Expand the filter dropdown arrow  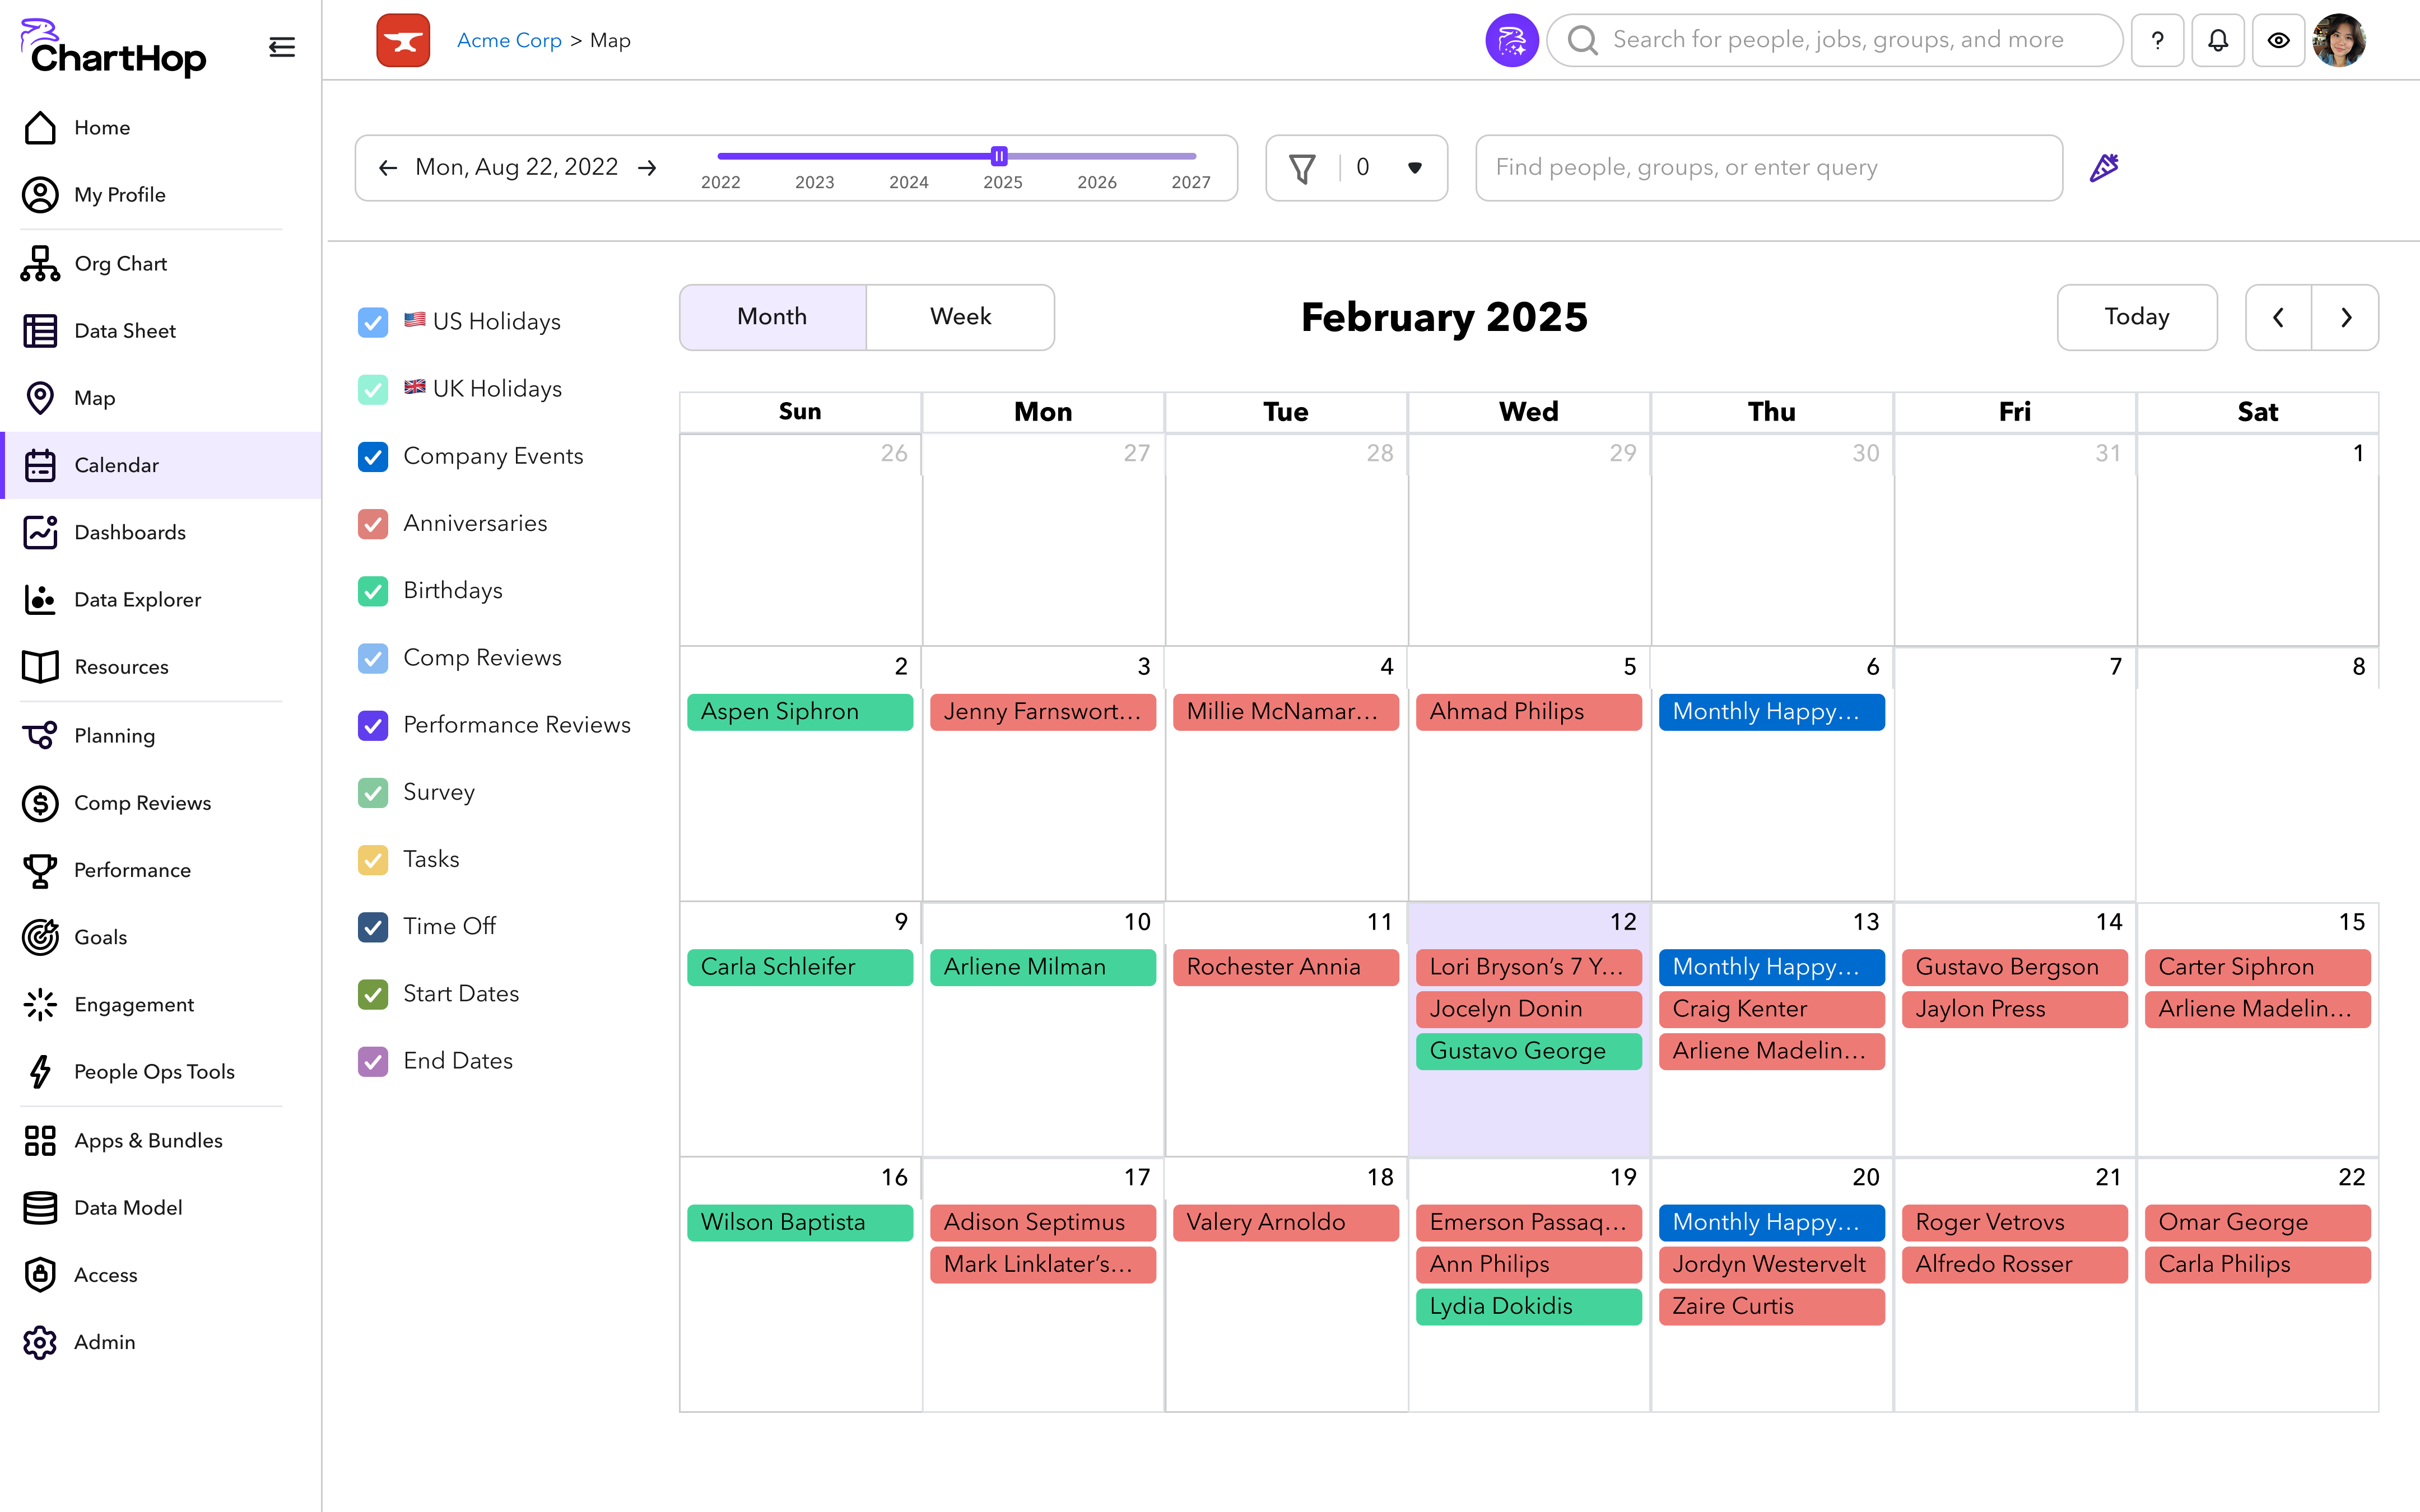(1414, 167)
